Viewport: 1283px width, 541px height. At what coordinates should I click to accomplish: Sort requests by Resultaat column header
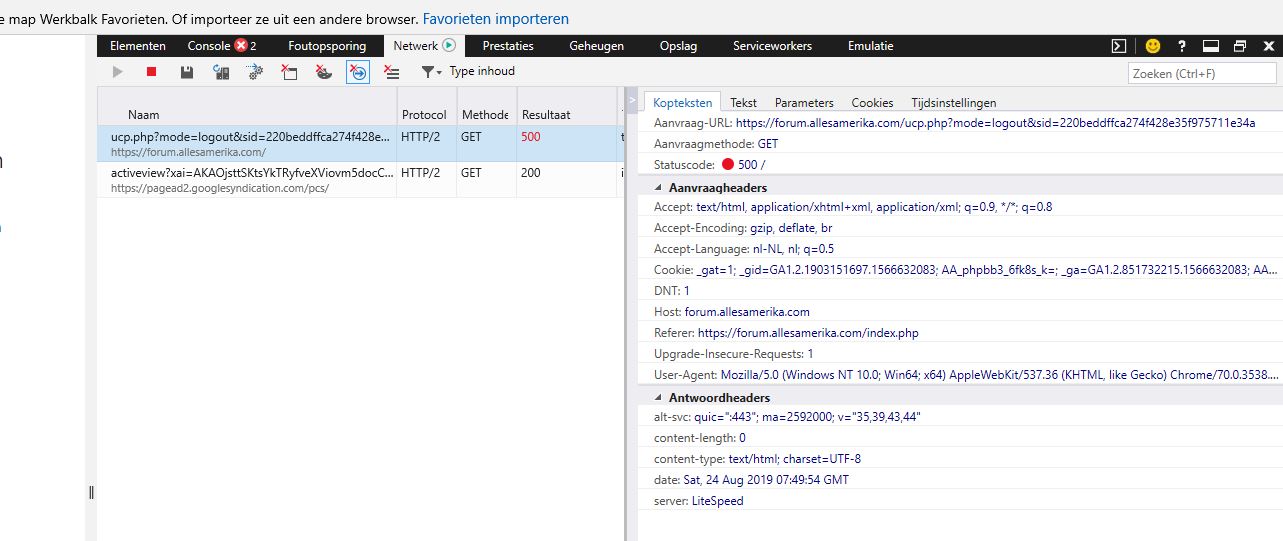point(546,115)
